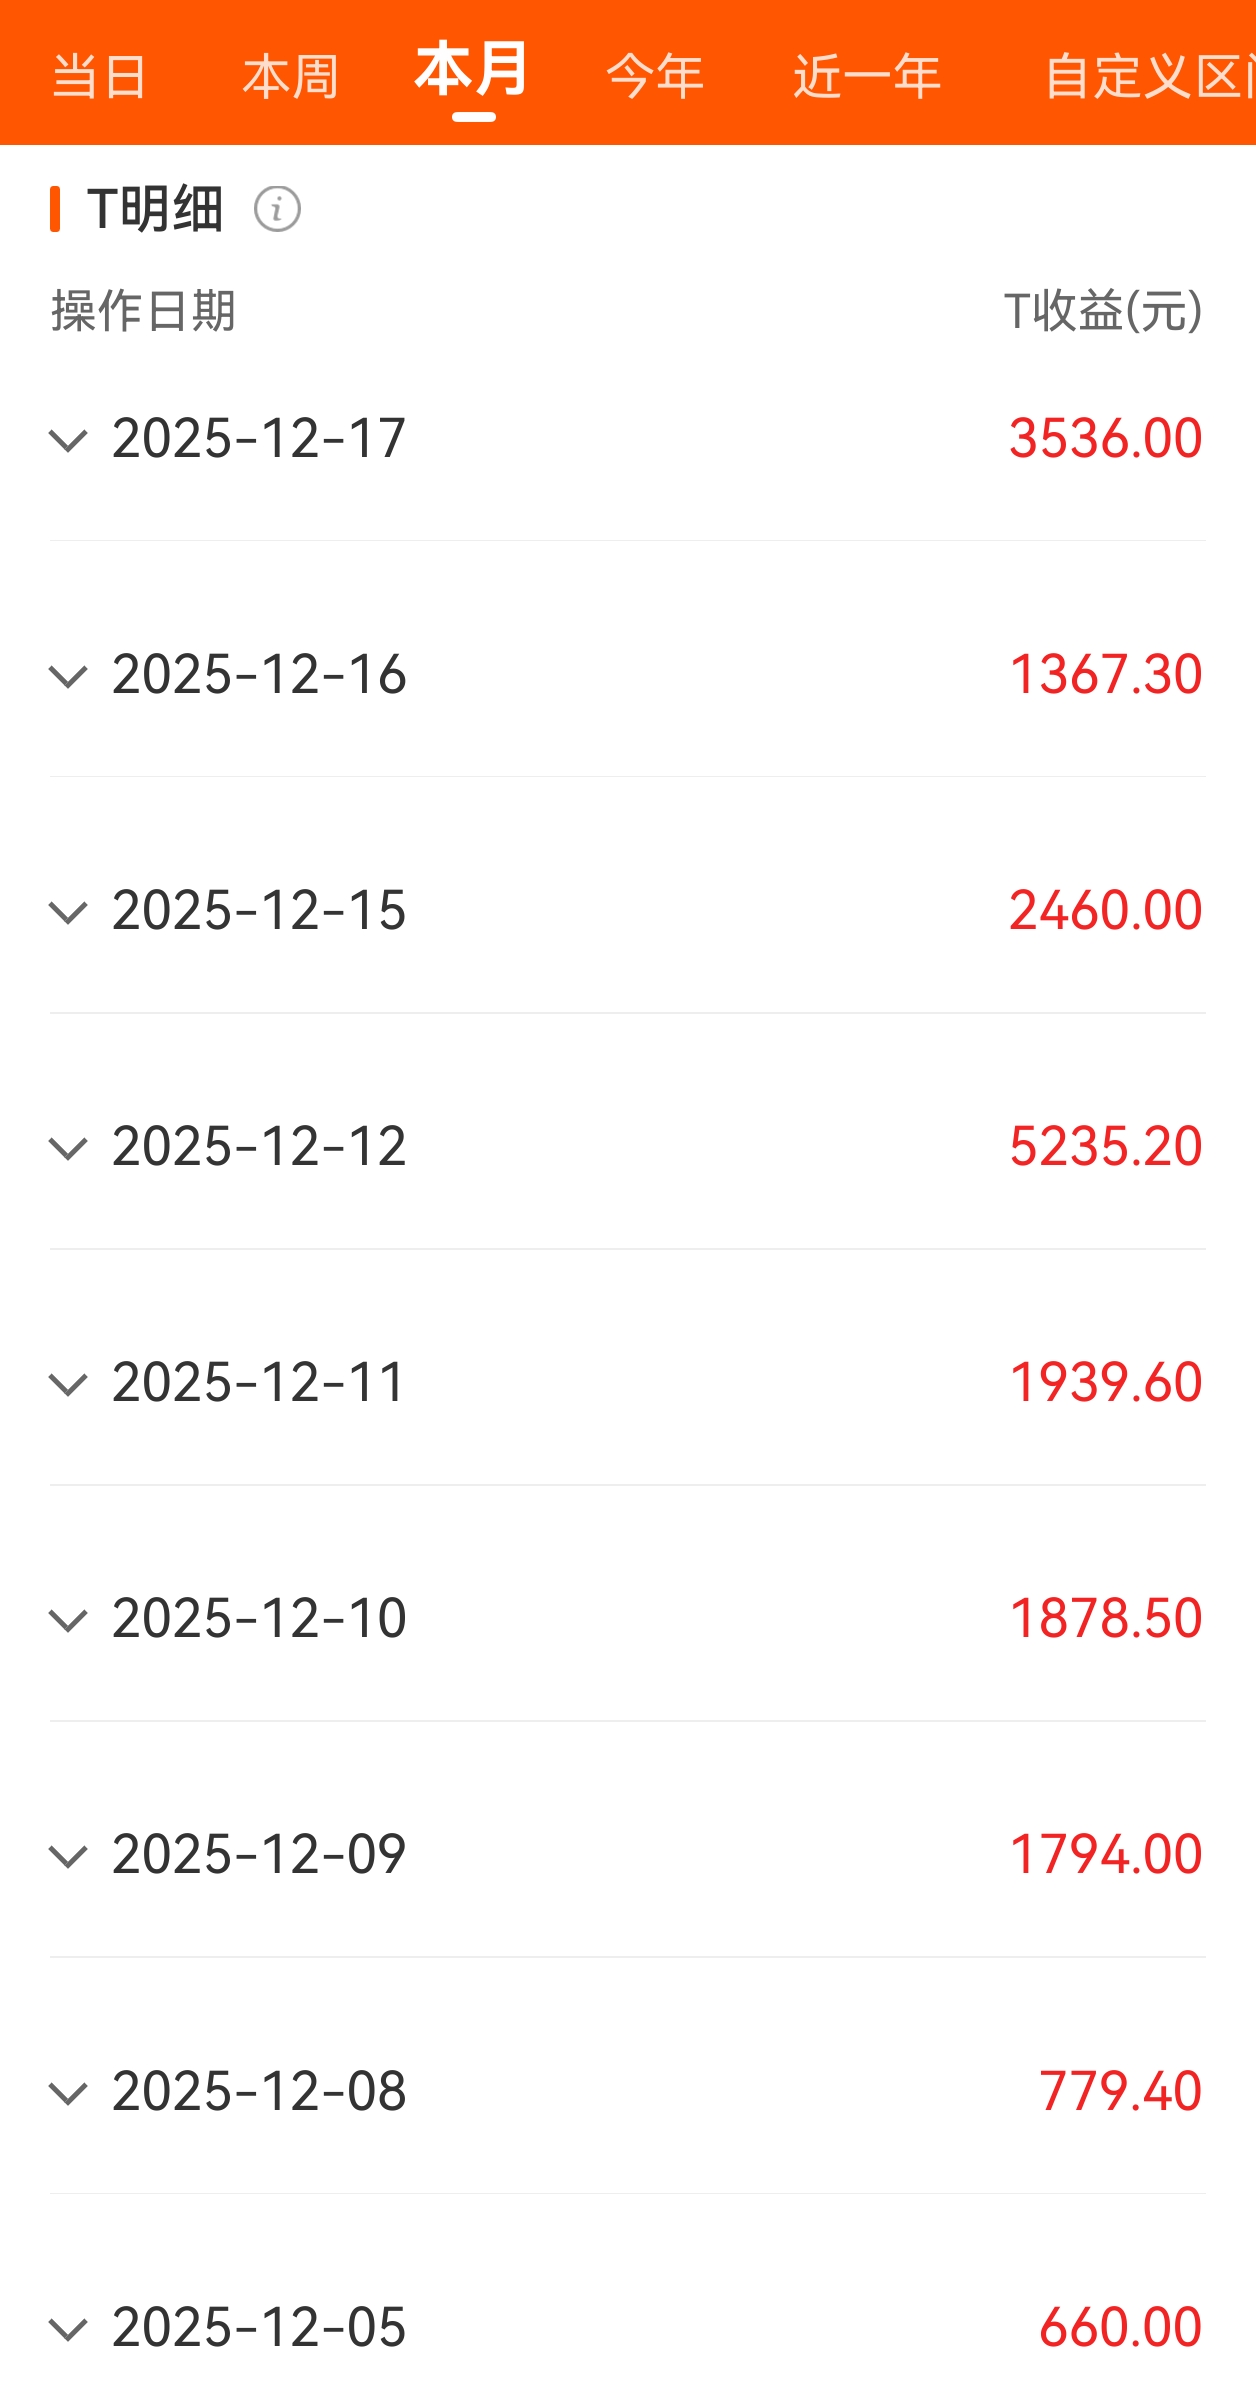The height and width of the screenshot is (2402, 1256).
Task: Click the 操作日期 column header
Action: pos(143,310)
